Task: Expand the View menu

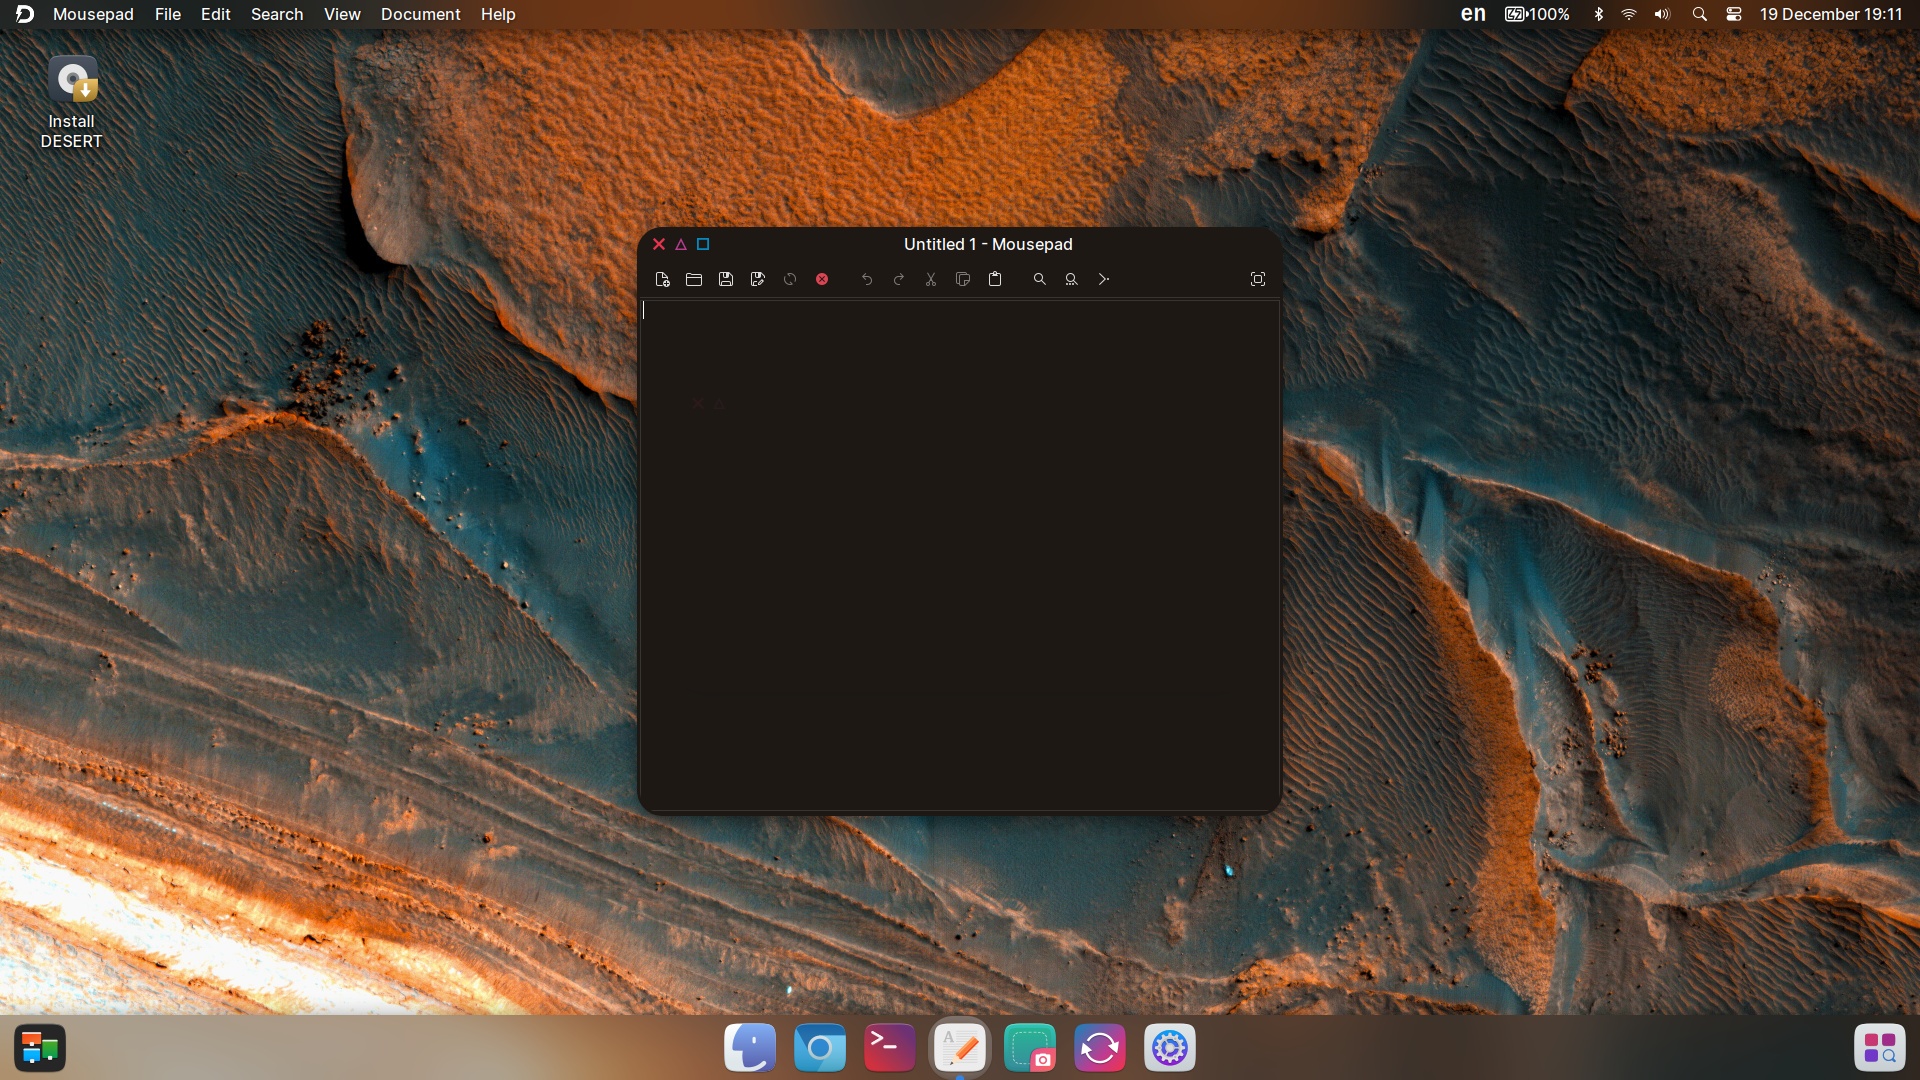Action: point(342,14)
